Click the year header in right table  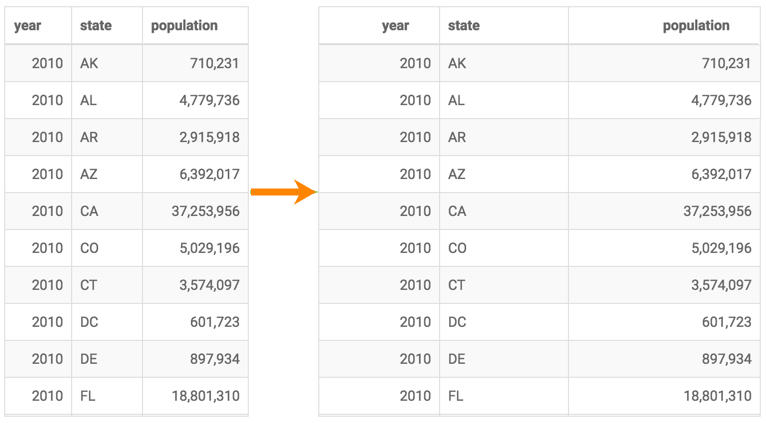(x=395, y=26)
